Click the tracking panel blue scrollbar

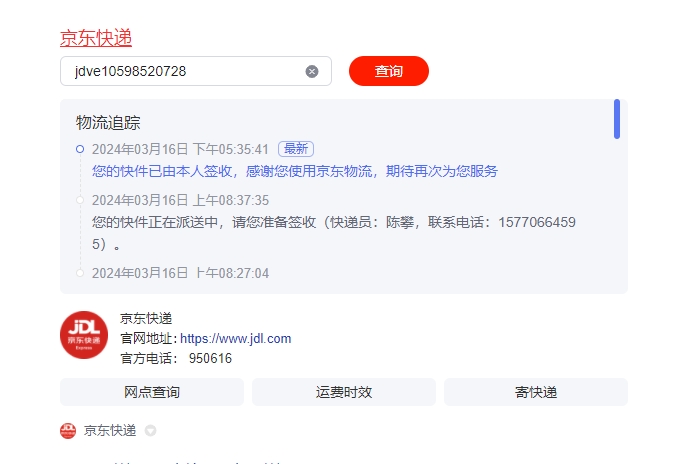[617, 119]
